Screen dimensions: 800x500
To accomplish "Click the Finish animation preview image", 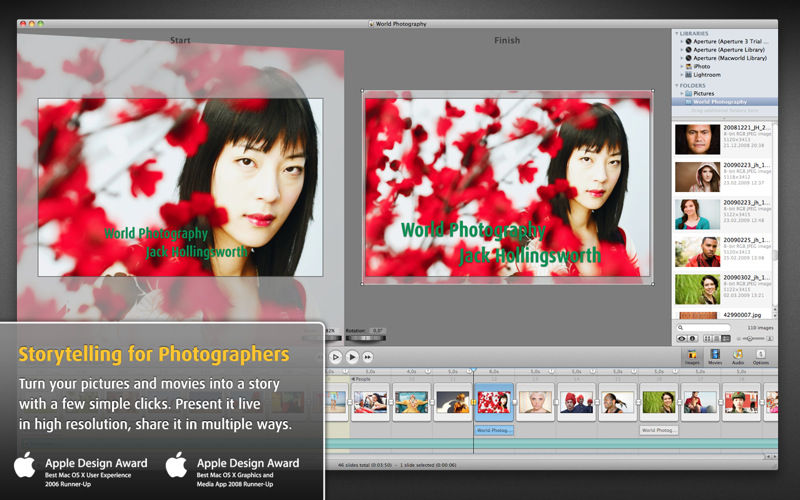I will (508, 187).
